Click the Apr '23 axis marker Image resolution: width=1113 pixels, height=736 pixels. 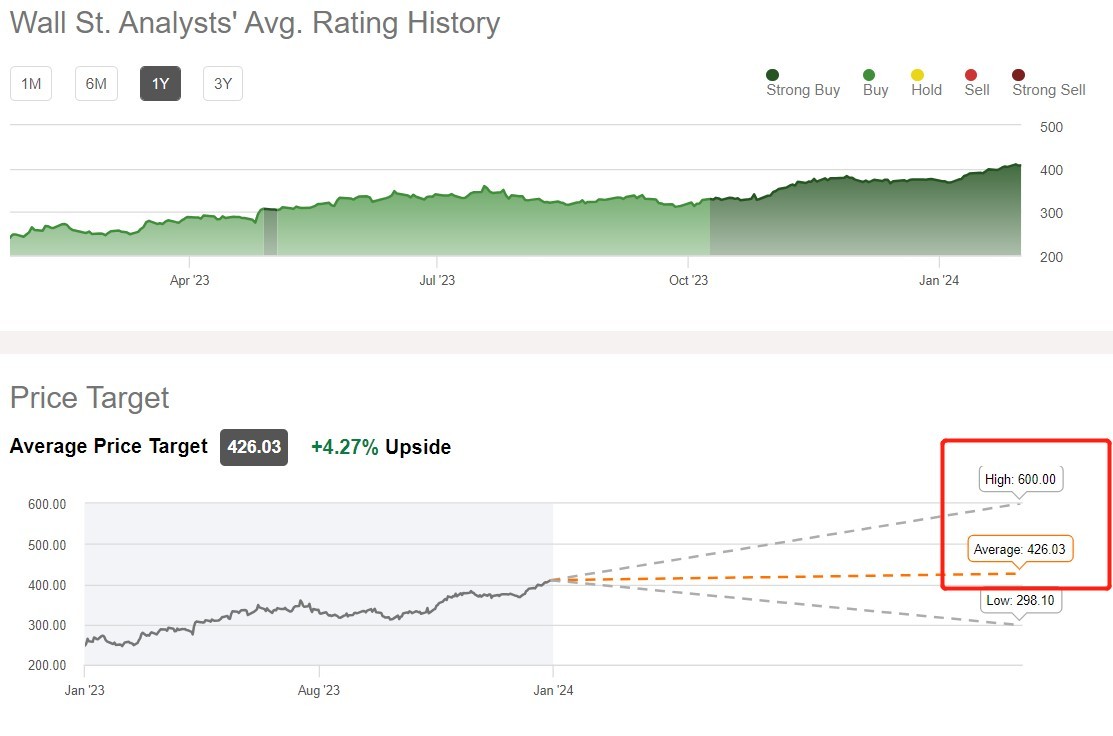(x=190, y=280)
